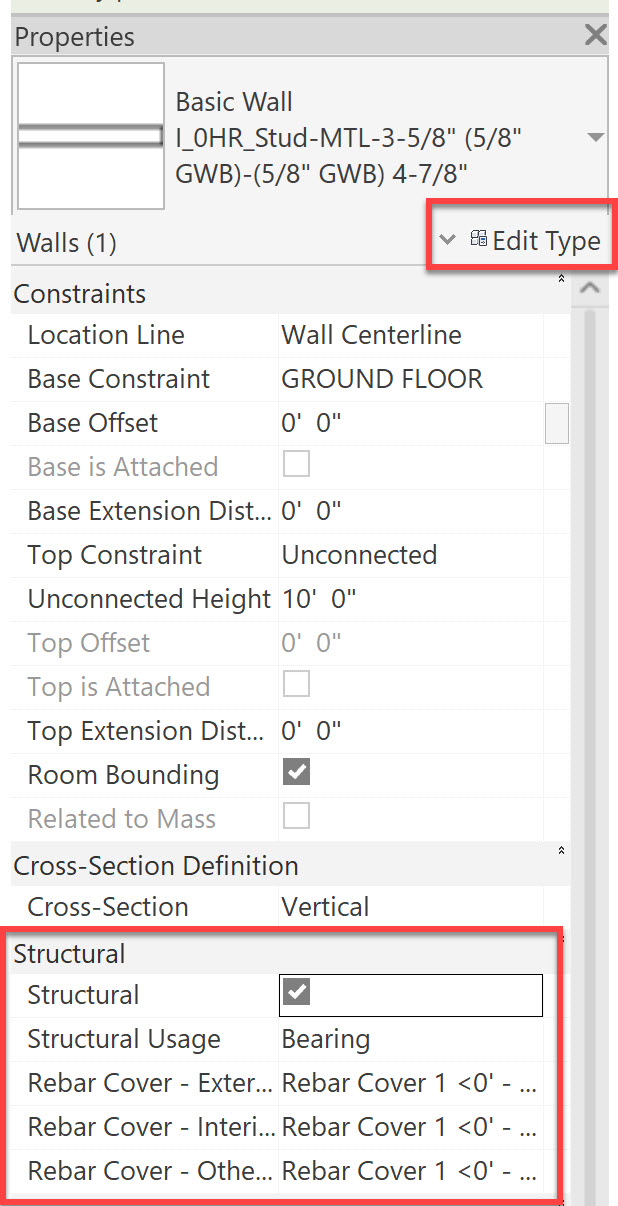Click the Edit Type button
Image resolution: width=618 pixels, height=1206 pixels.
[x=535, y=241]
